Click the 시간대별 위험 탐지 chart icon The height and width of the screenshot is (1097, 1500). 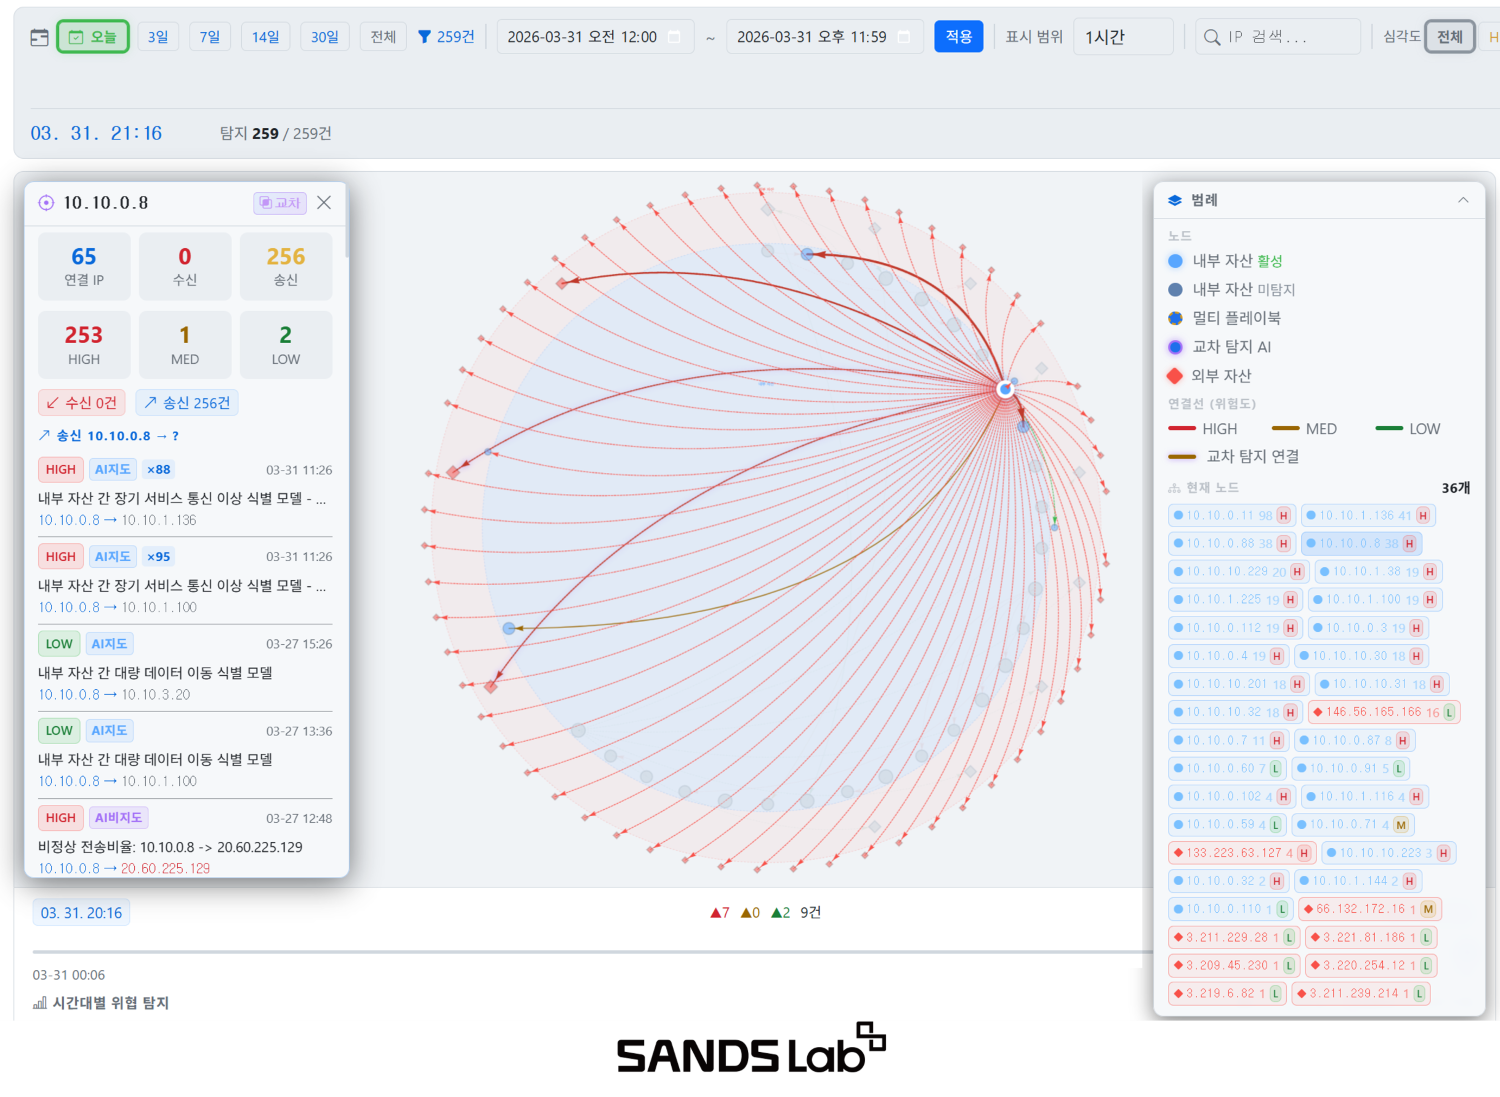click(40, 1003)
